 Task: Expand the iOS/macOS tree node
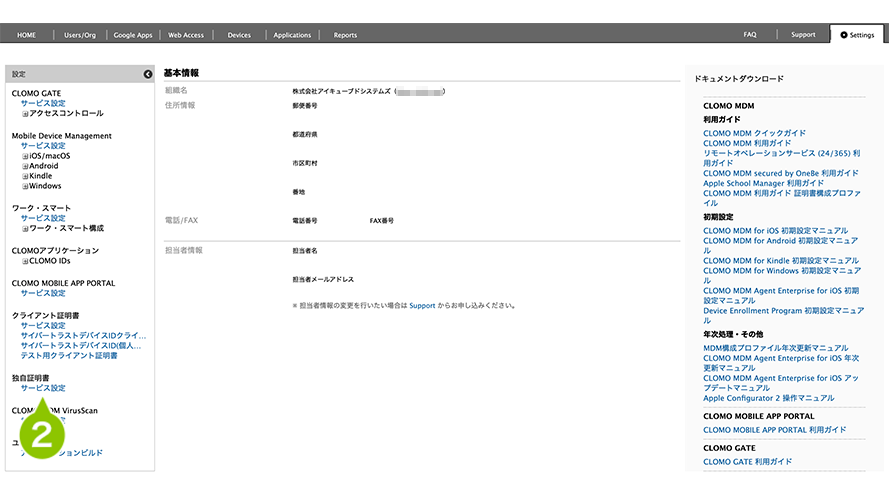25,156
